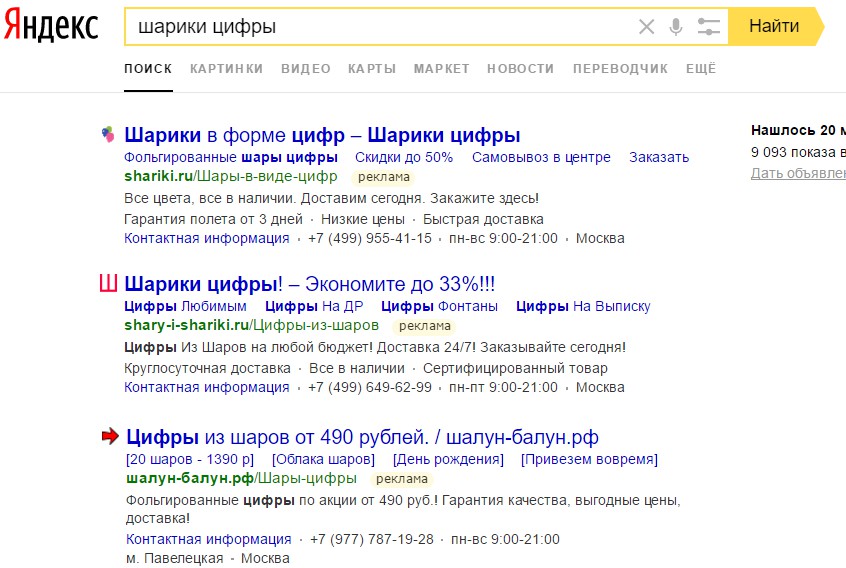The height and width of the screenshot is (568, 846).
Task: Click the red arrow favicon of шалун-балун.рф
Action: click(110, 436)
